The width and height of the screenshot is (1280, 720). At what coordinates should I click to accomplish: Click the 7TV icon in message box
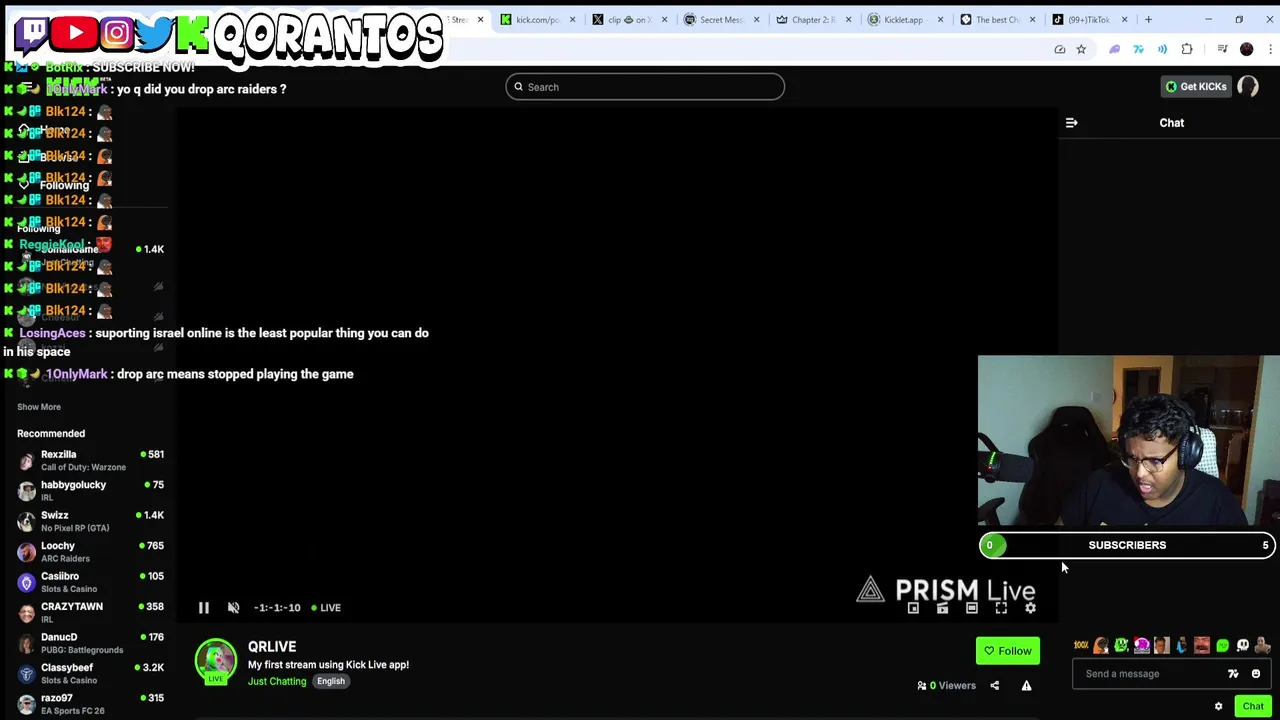click(1233, 674)
